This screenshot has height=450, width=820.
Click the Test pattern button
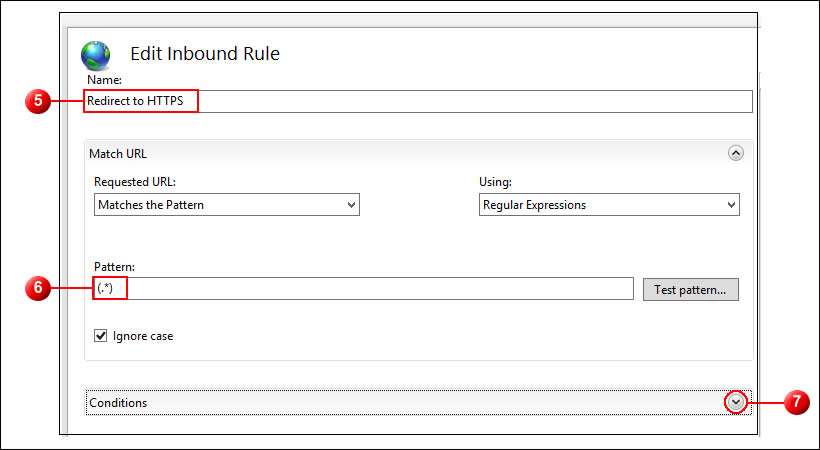click(x=691, y=289)
